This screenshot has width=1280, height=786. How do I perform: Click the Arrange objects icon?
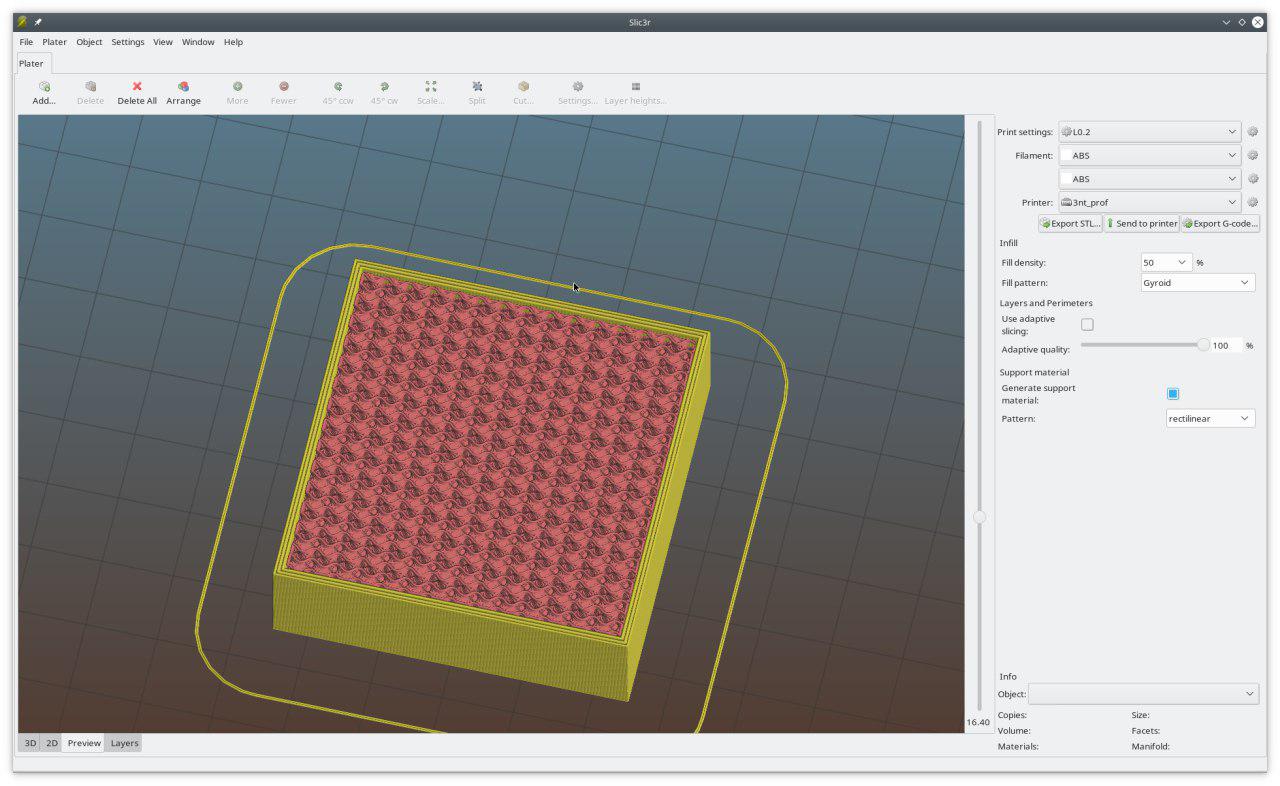point(183,87)
